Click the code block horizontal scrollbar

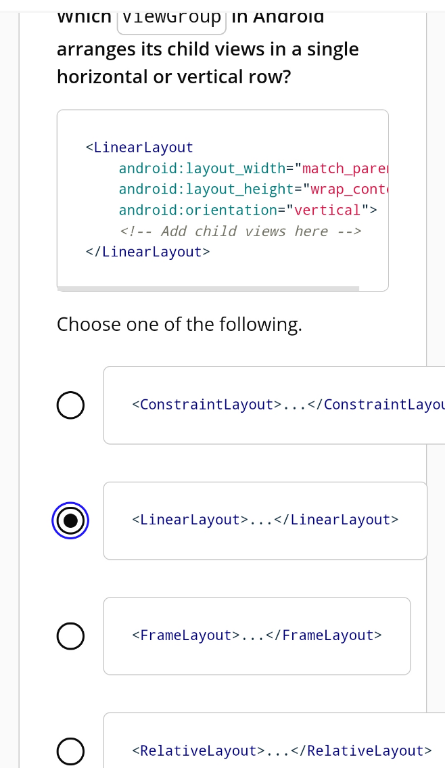(x=209, y=288)
